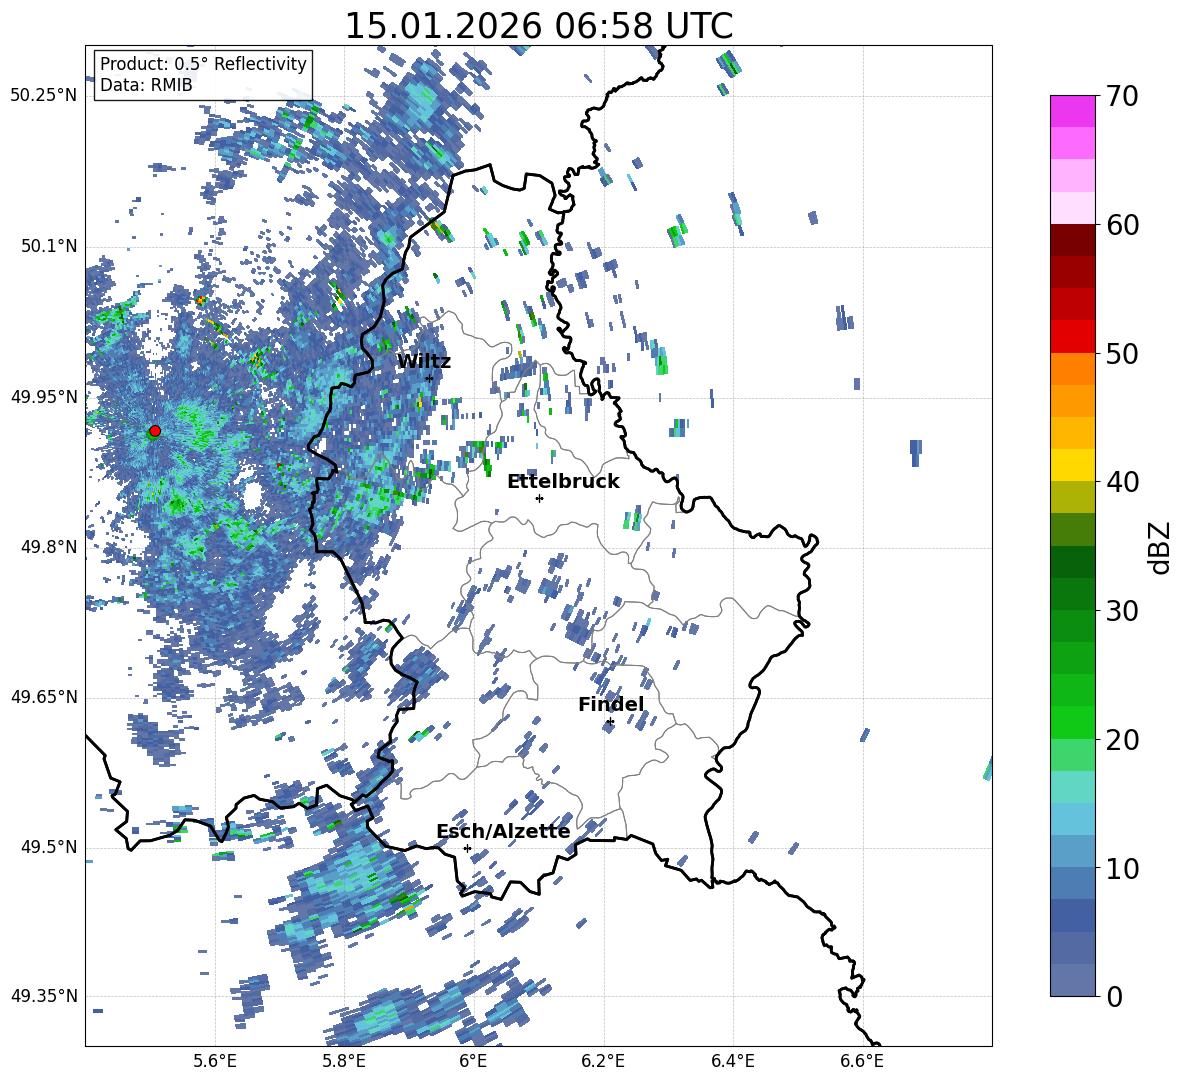Click the 49.5°N latitude label
This screenshot has width=1184, height=1081.
tap(48, 847)
